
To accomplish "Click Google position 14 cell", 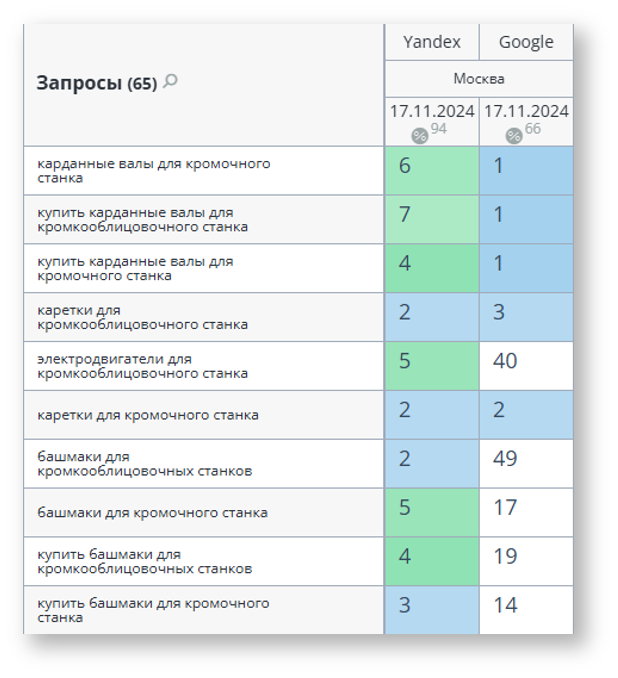I will point(526,610).
